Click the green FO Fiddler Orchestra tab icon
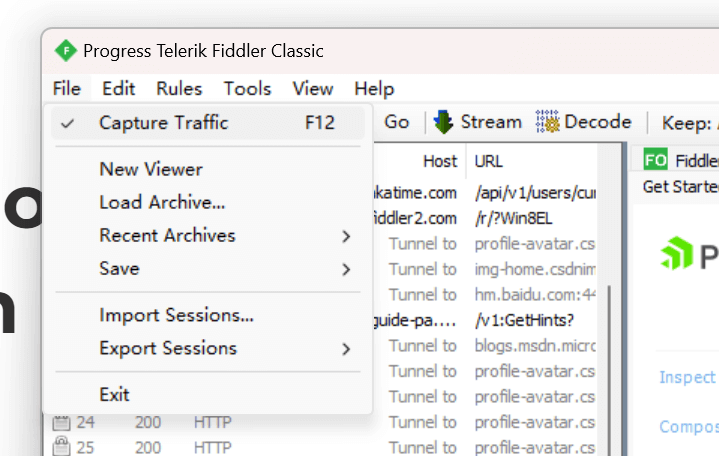719x456 pixels. click(x=656, y=160)
